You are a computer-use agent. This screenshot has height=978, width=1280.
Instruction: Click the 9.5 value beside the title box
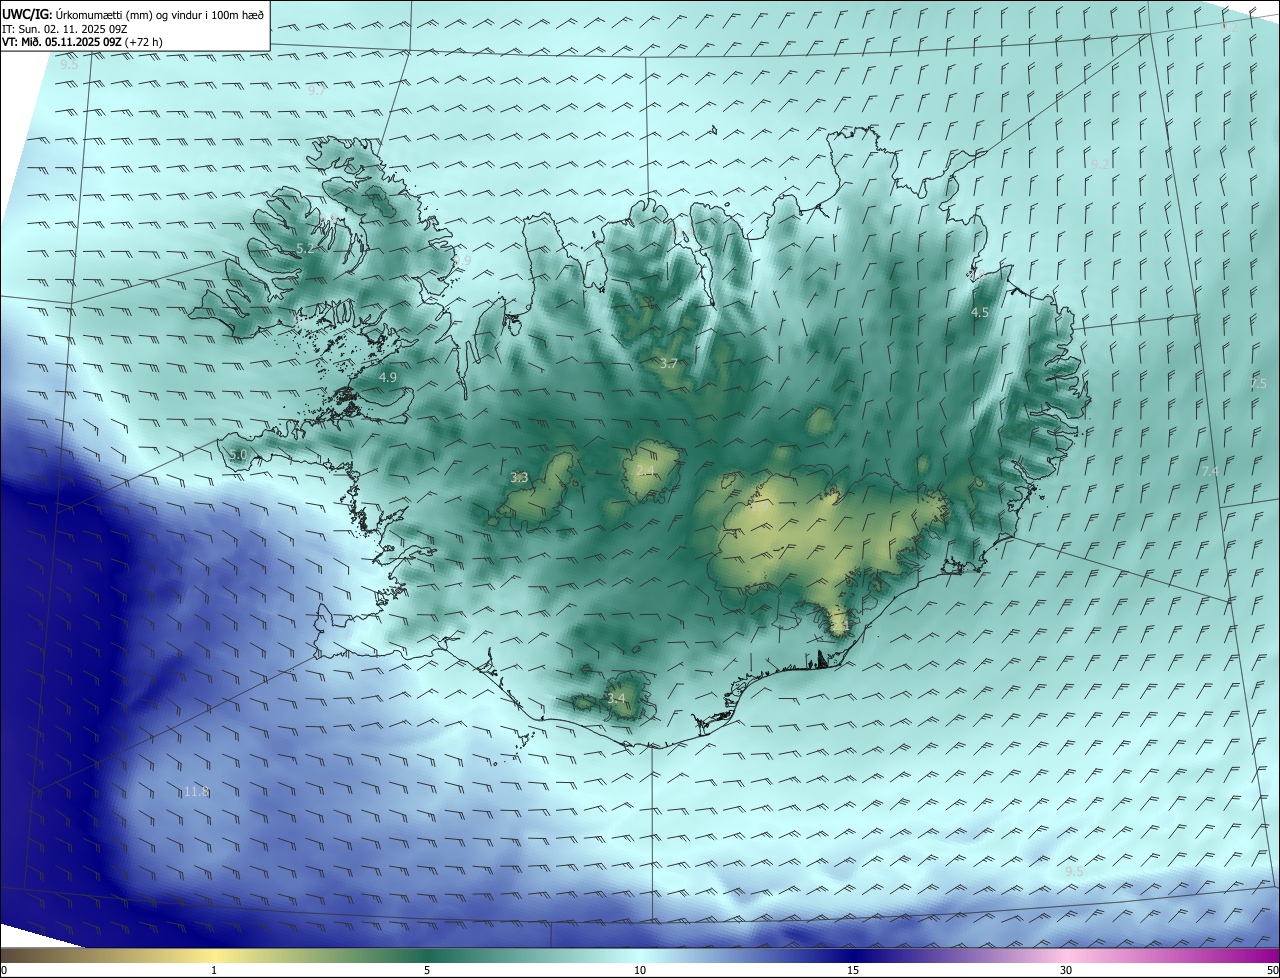[68, 64]
